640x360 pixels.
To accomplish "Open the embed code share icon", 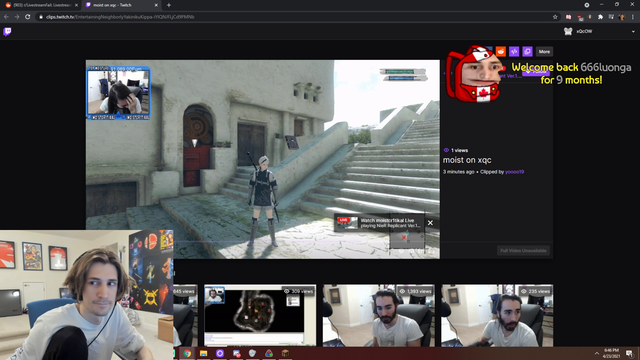I will pos(514,51).
